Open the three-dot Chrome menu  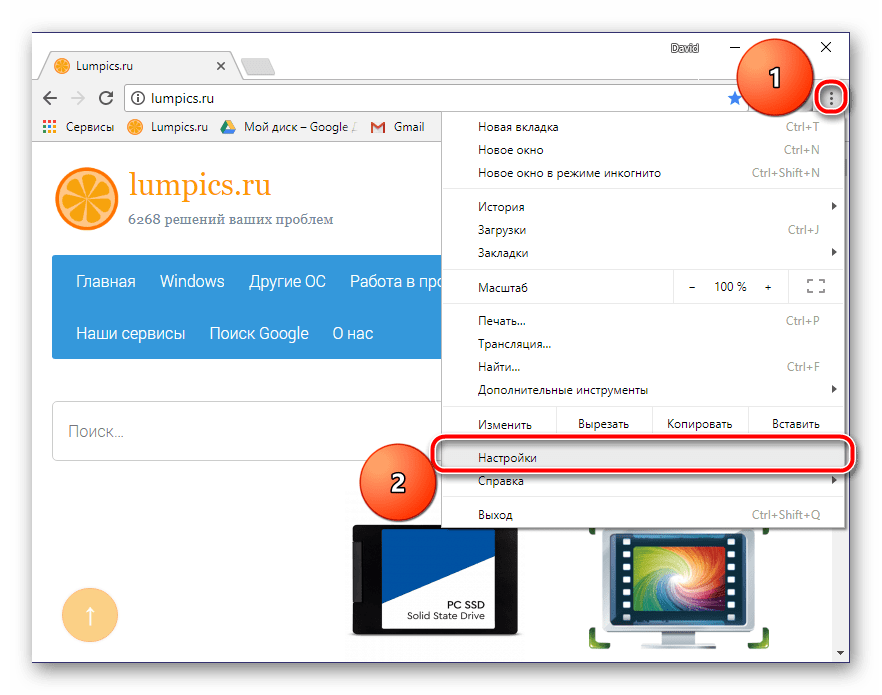(831, 98)
